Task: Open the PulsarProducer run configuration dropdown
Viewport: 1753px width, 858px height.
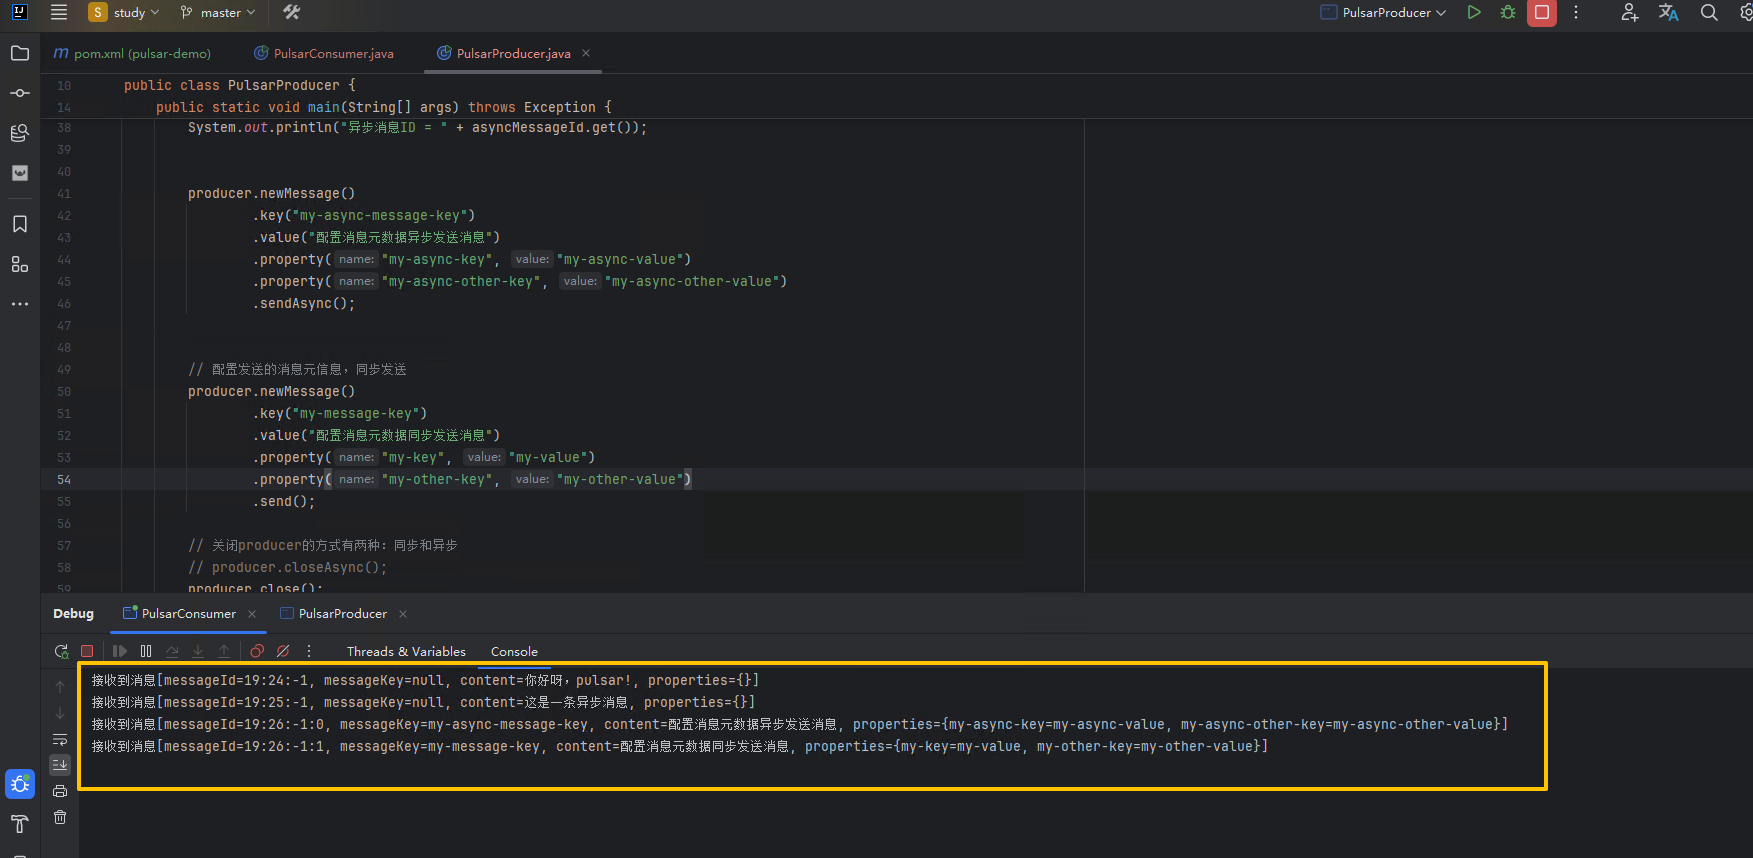Action: click(x=1384, y=13)
